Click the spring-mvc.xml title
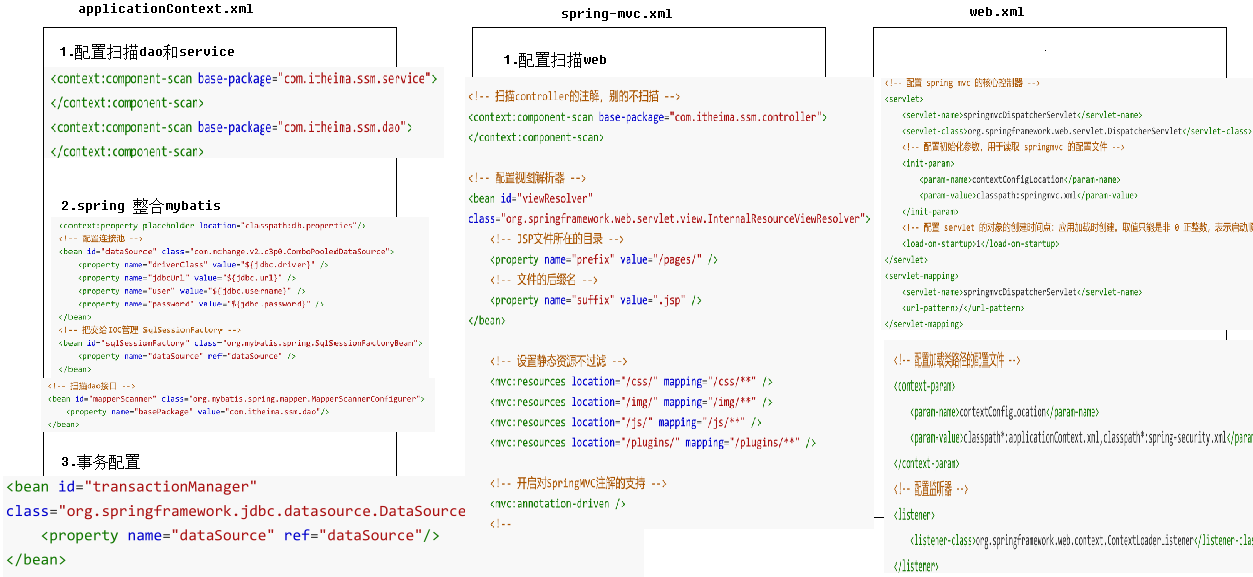 click(616, 14)
